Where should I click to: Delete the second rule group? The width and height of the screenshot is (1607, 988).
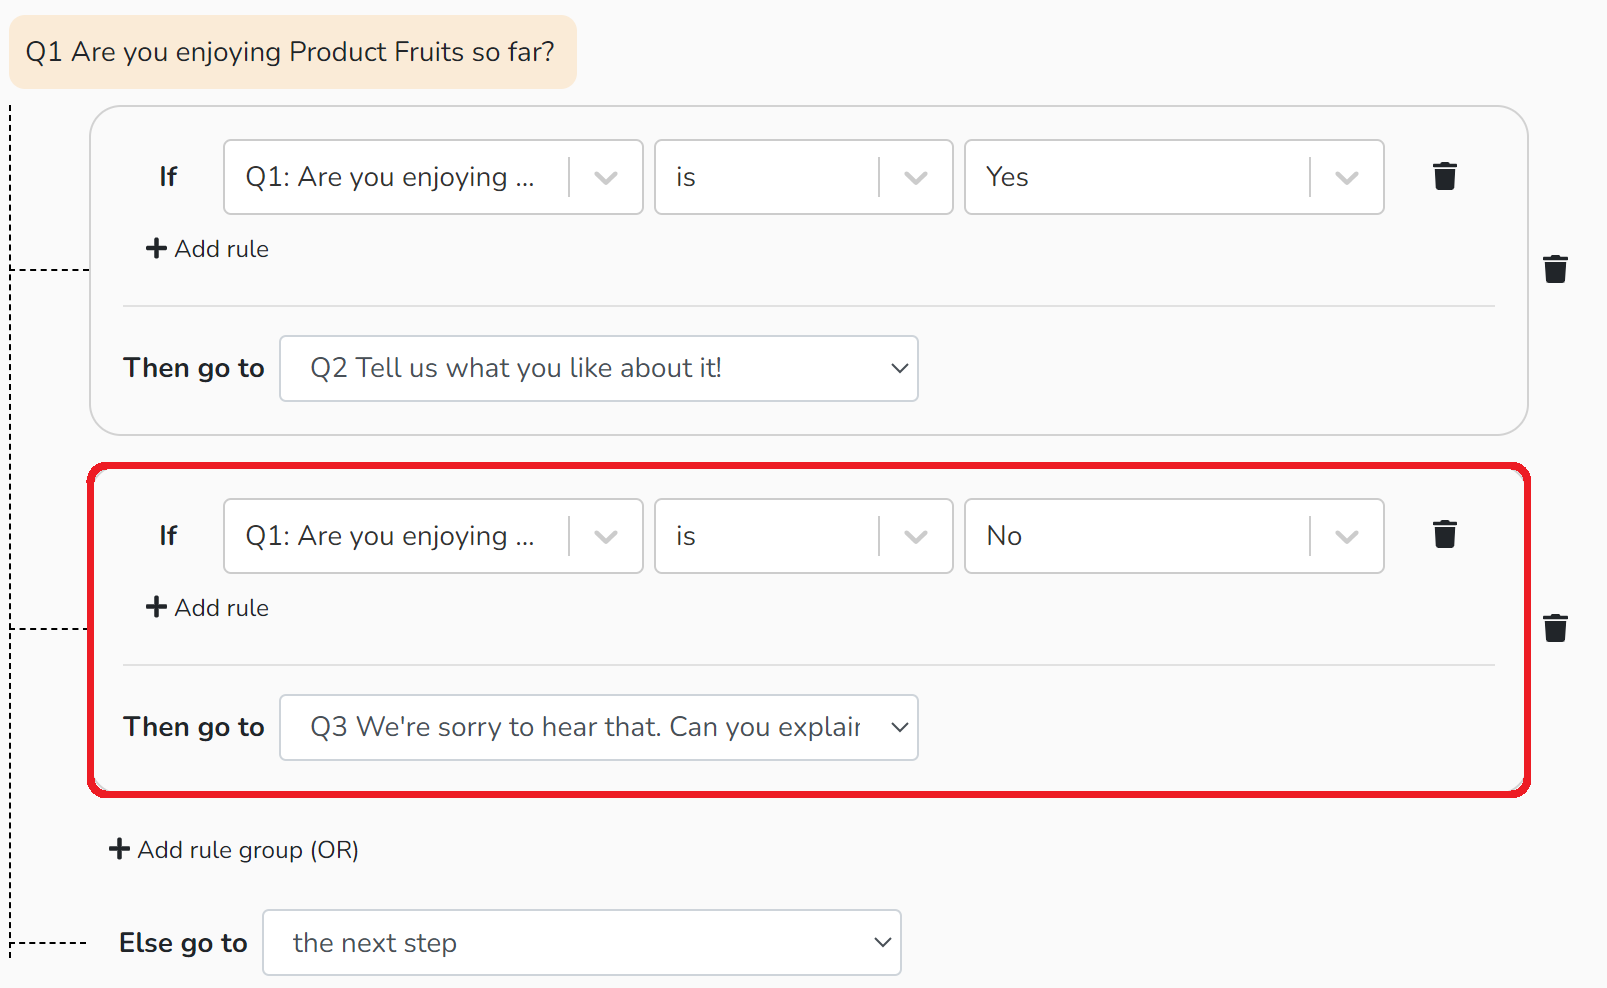(1555, 628)
